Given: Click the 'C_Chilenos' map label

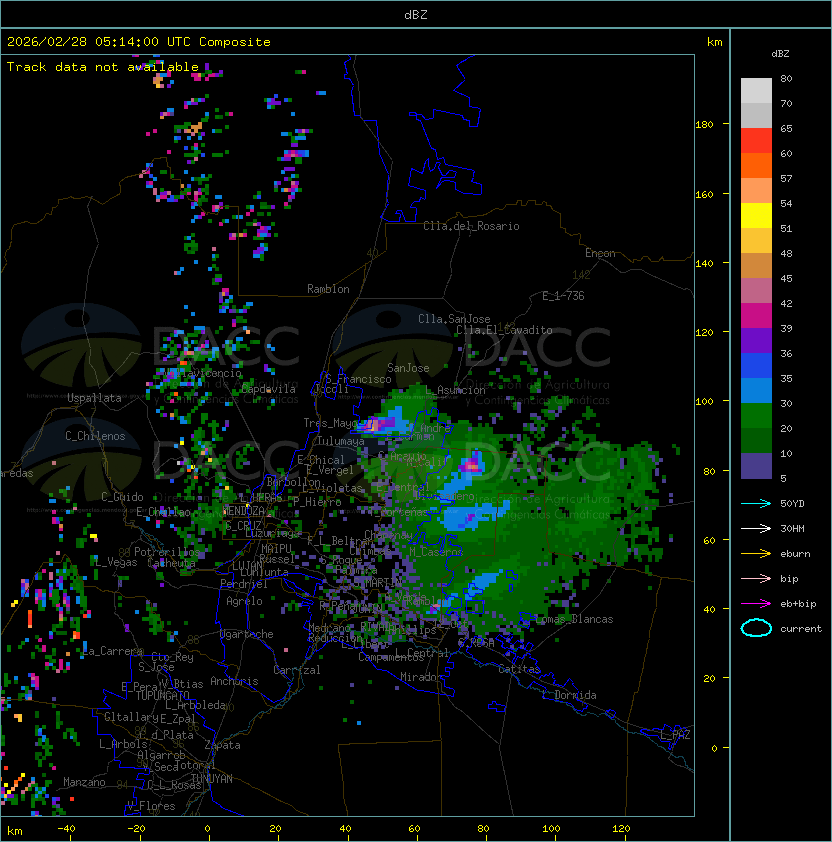Looking at the screenshot, I should point(95,436).
